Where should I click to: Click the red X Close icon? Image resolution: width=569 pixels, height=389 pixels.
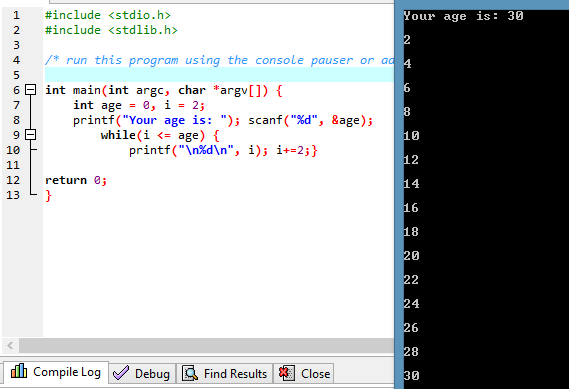[286, 373]
